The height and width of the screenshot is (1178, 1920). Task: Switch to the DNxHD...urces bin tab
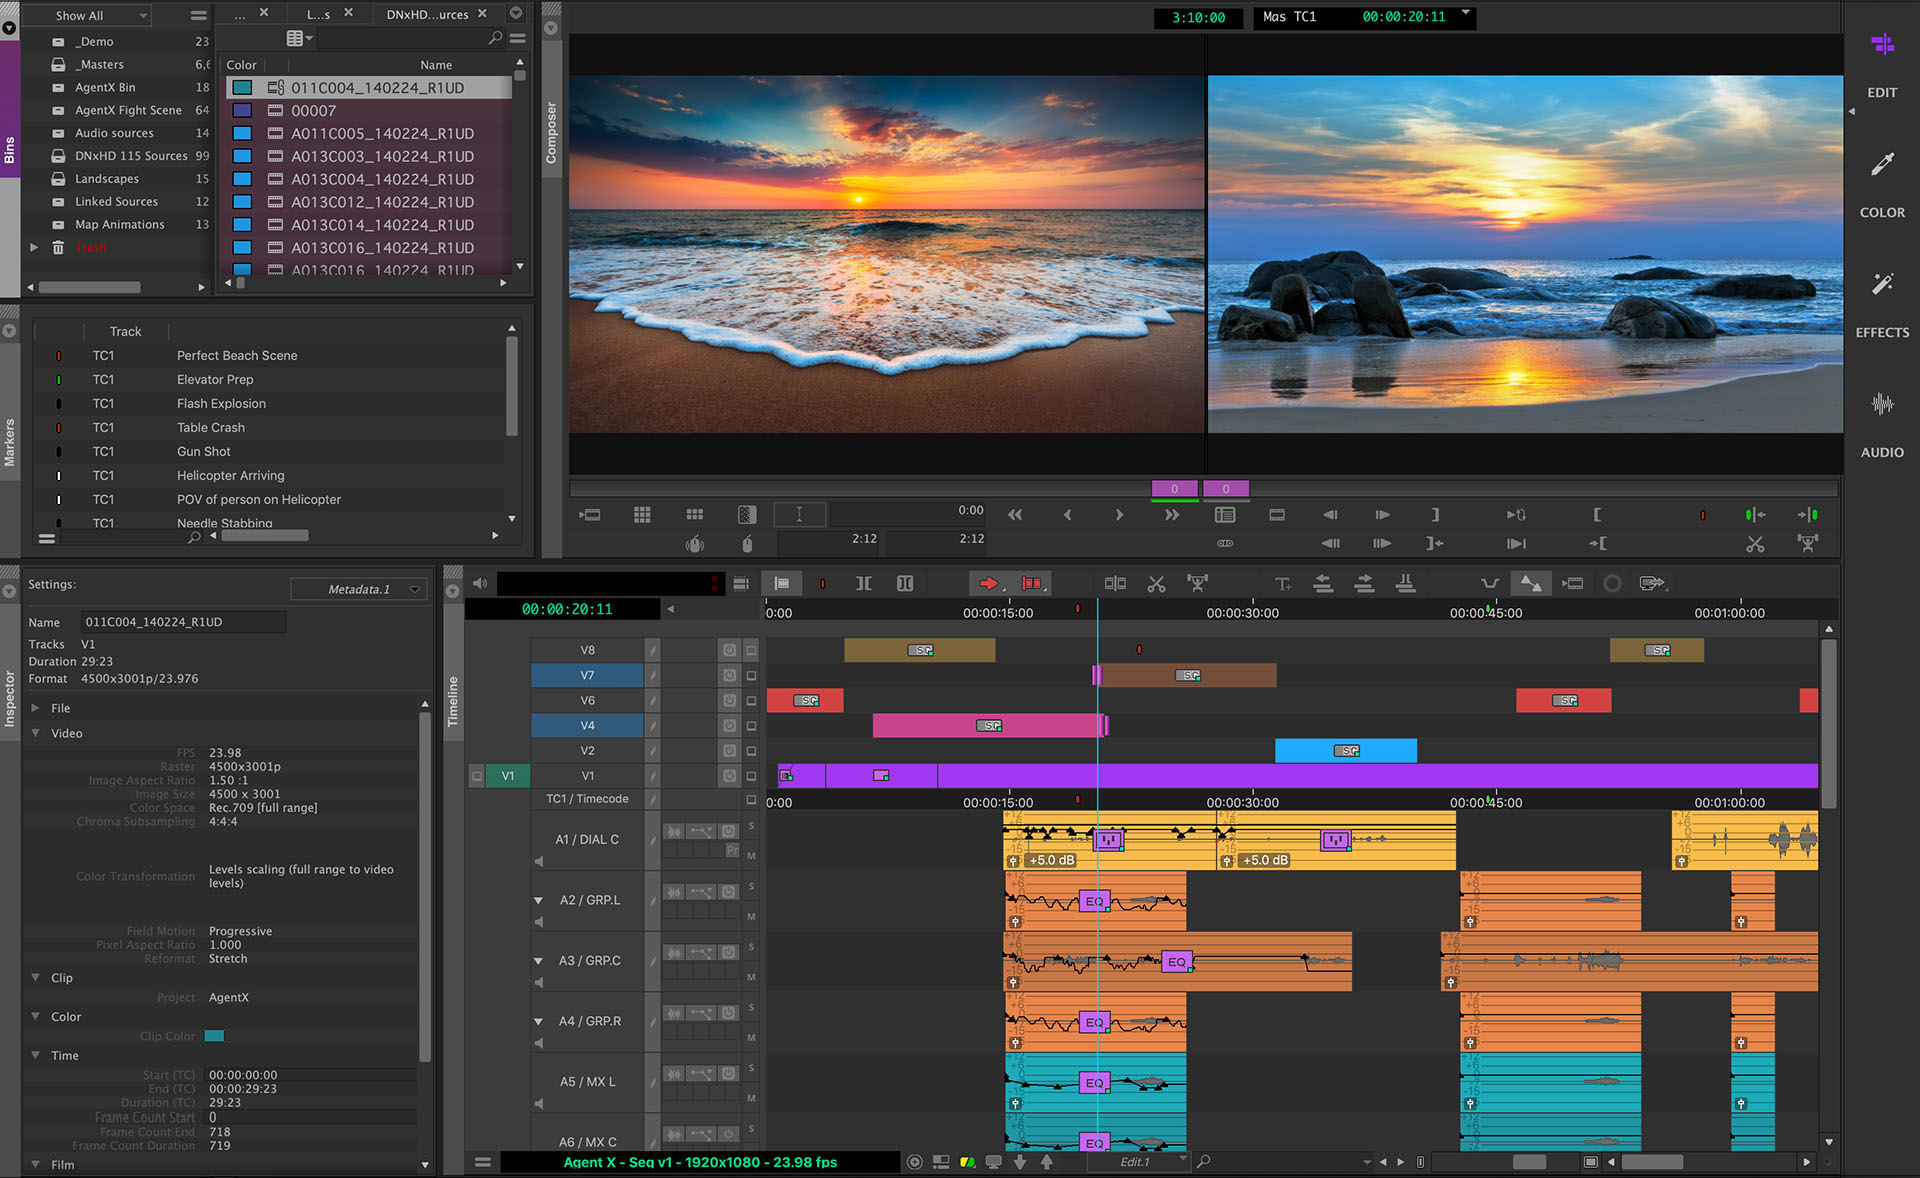click(427, 14)
